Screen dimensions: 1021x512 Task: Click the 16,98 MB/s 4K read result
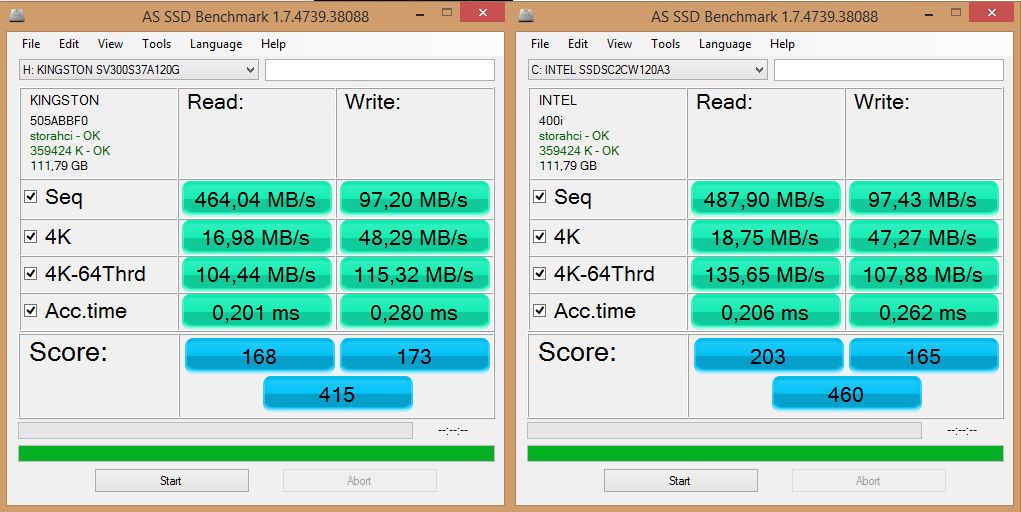[256, 237]
